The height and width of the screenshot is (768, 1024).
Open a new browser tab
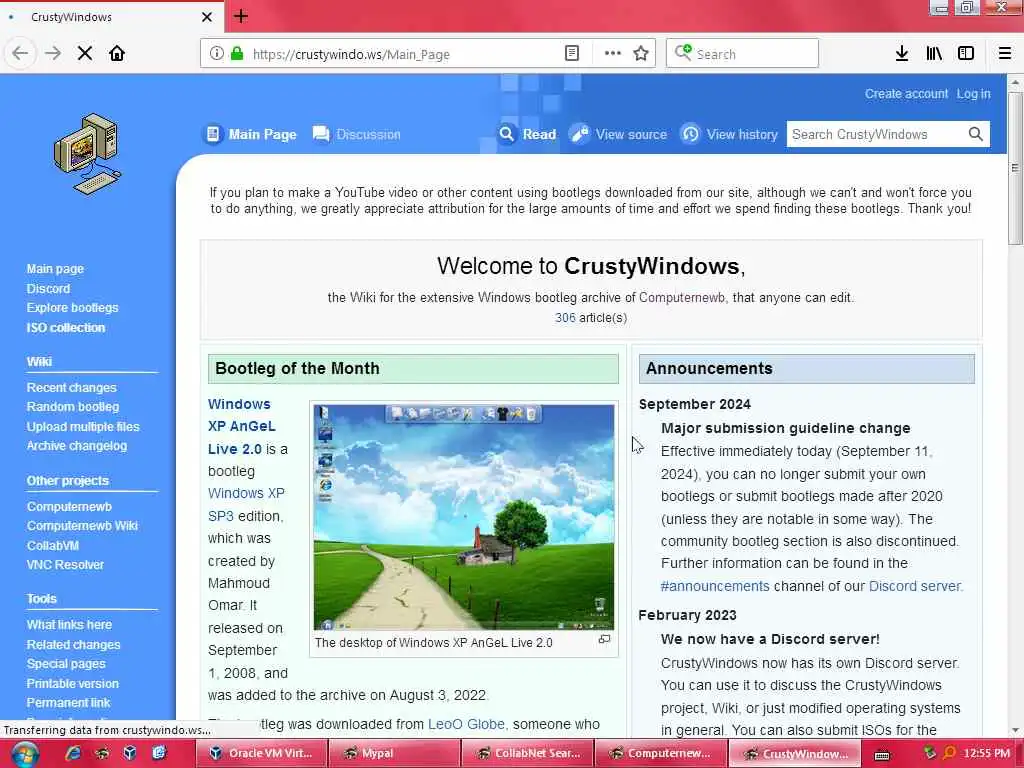coord(241,16)
